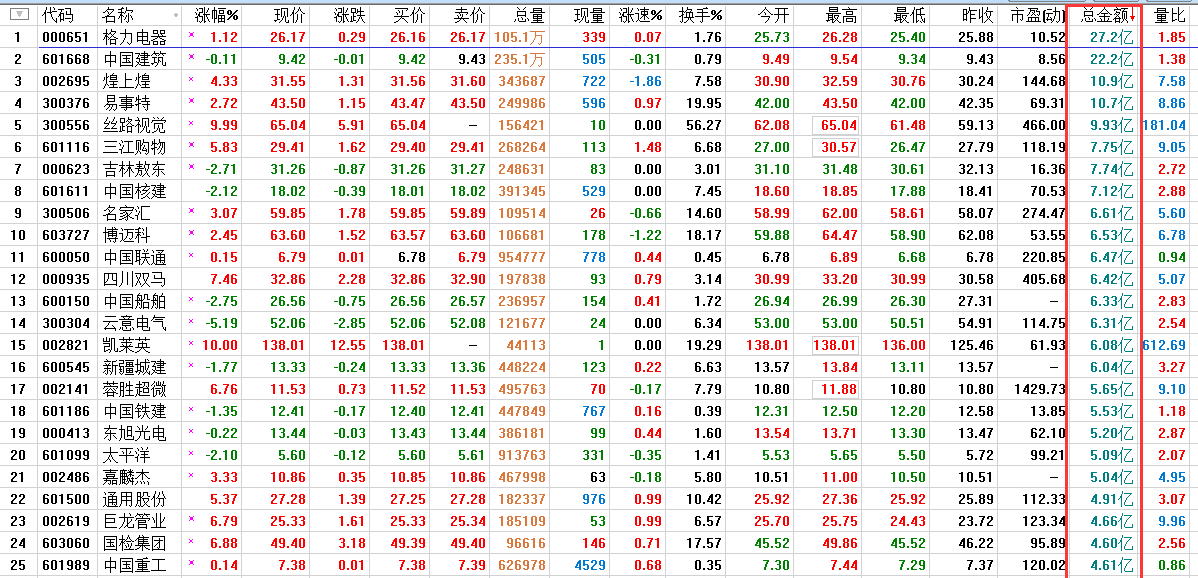Select the stock name 中国船舶

pyautogui.click(x=134, y=302)
